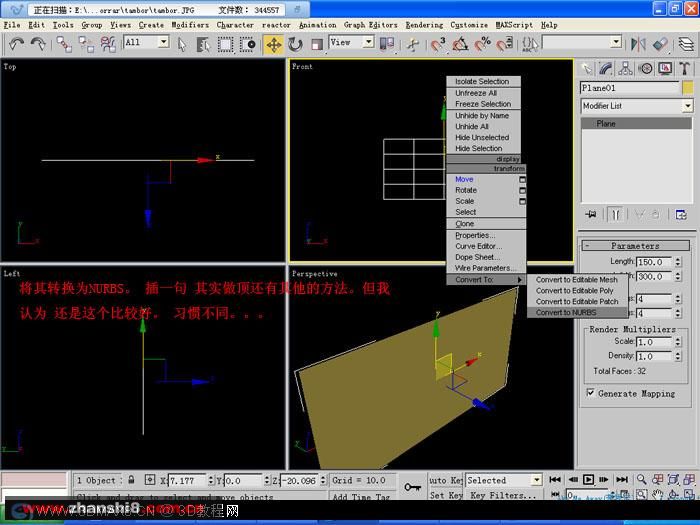This screenshot has height=525, width=700.
Task: Open the Mirror selected objects tool
Action: tap(638, 44)
